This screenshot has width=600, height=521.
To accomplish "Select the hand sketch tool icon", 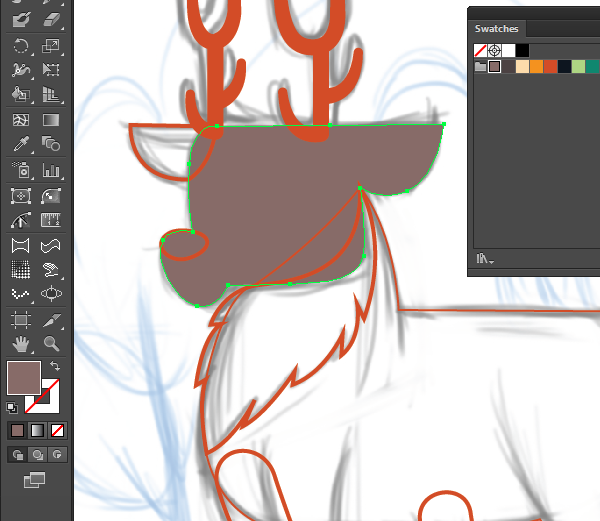I will 51,270.
